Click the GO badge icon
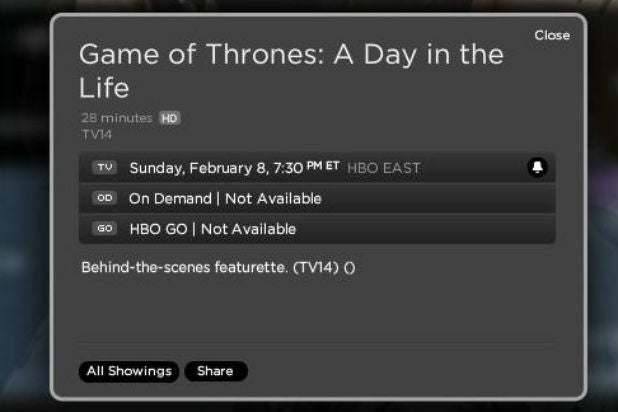This screenshot has width=618, height=412. click(105, 228)
